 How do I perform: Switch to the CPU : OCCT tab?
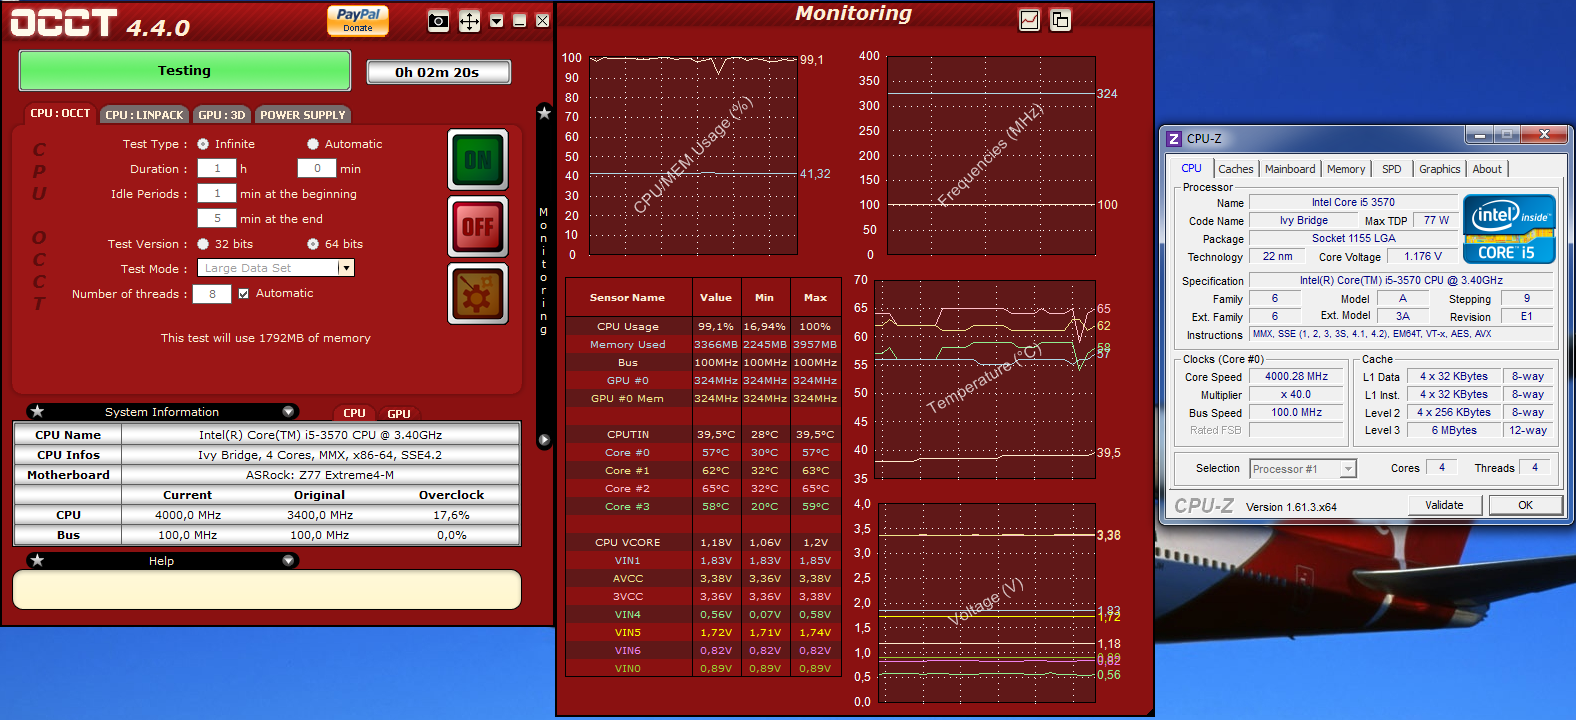[x=60, y=113]
